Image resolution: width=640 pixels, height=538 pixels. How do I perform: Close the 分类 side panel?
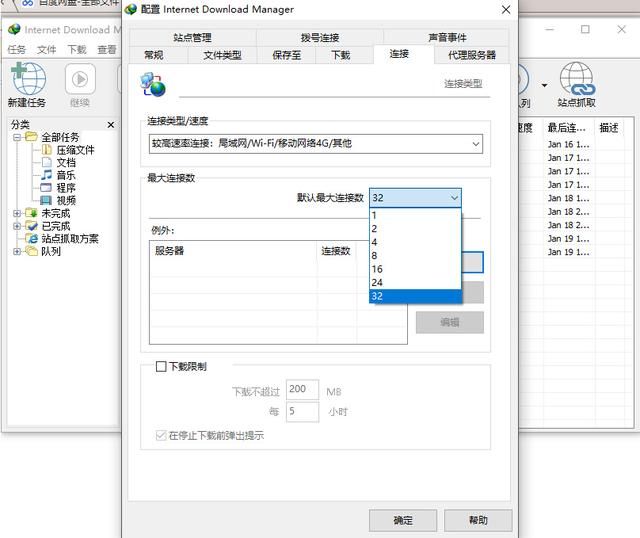click(x=111, y=125)
